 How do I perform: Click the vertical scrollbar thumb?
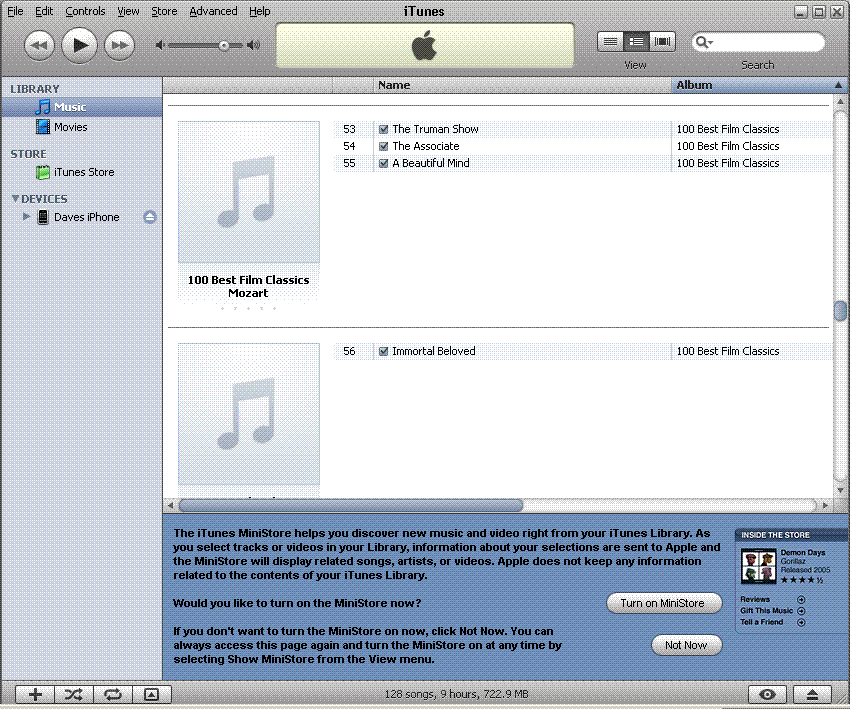[840, 311]
